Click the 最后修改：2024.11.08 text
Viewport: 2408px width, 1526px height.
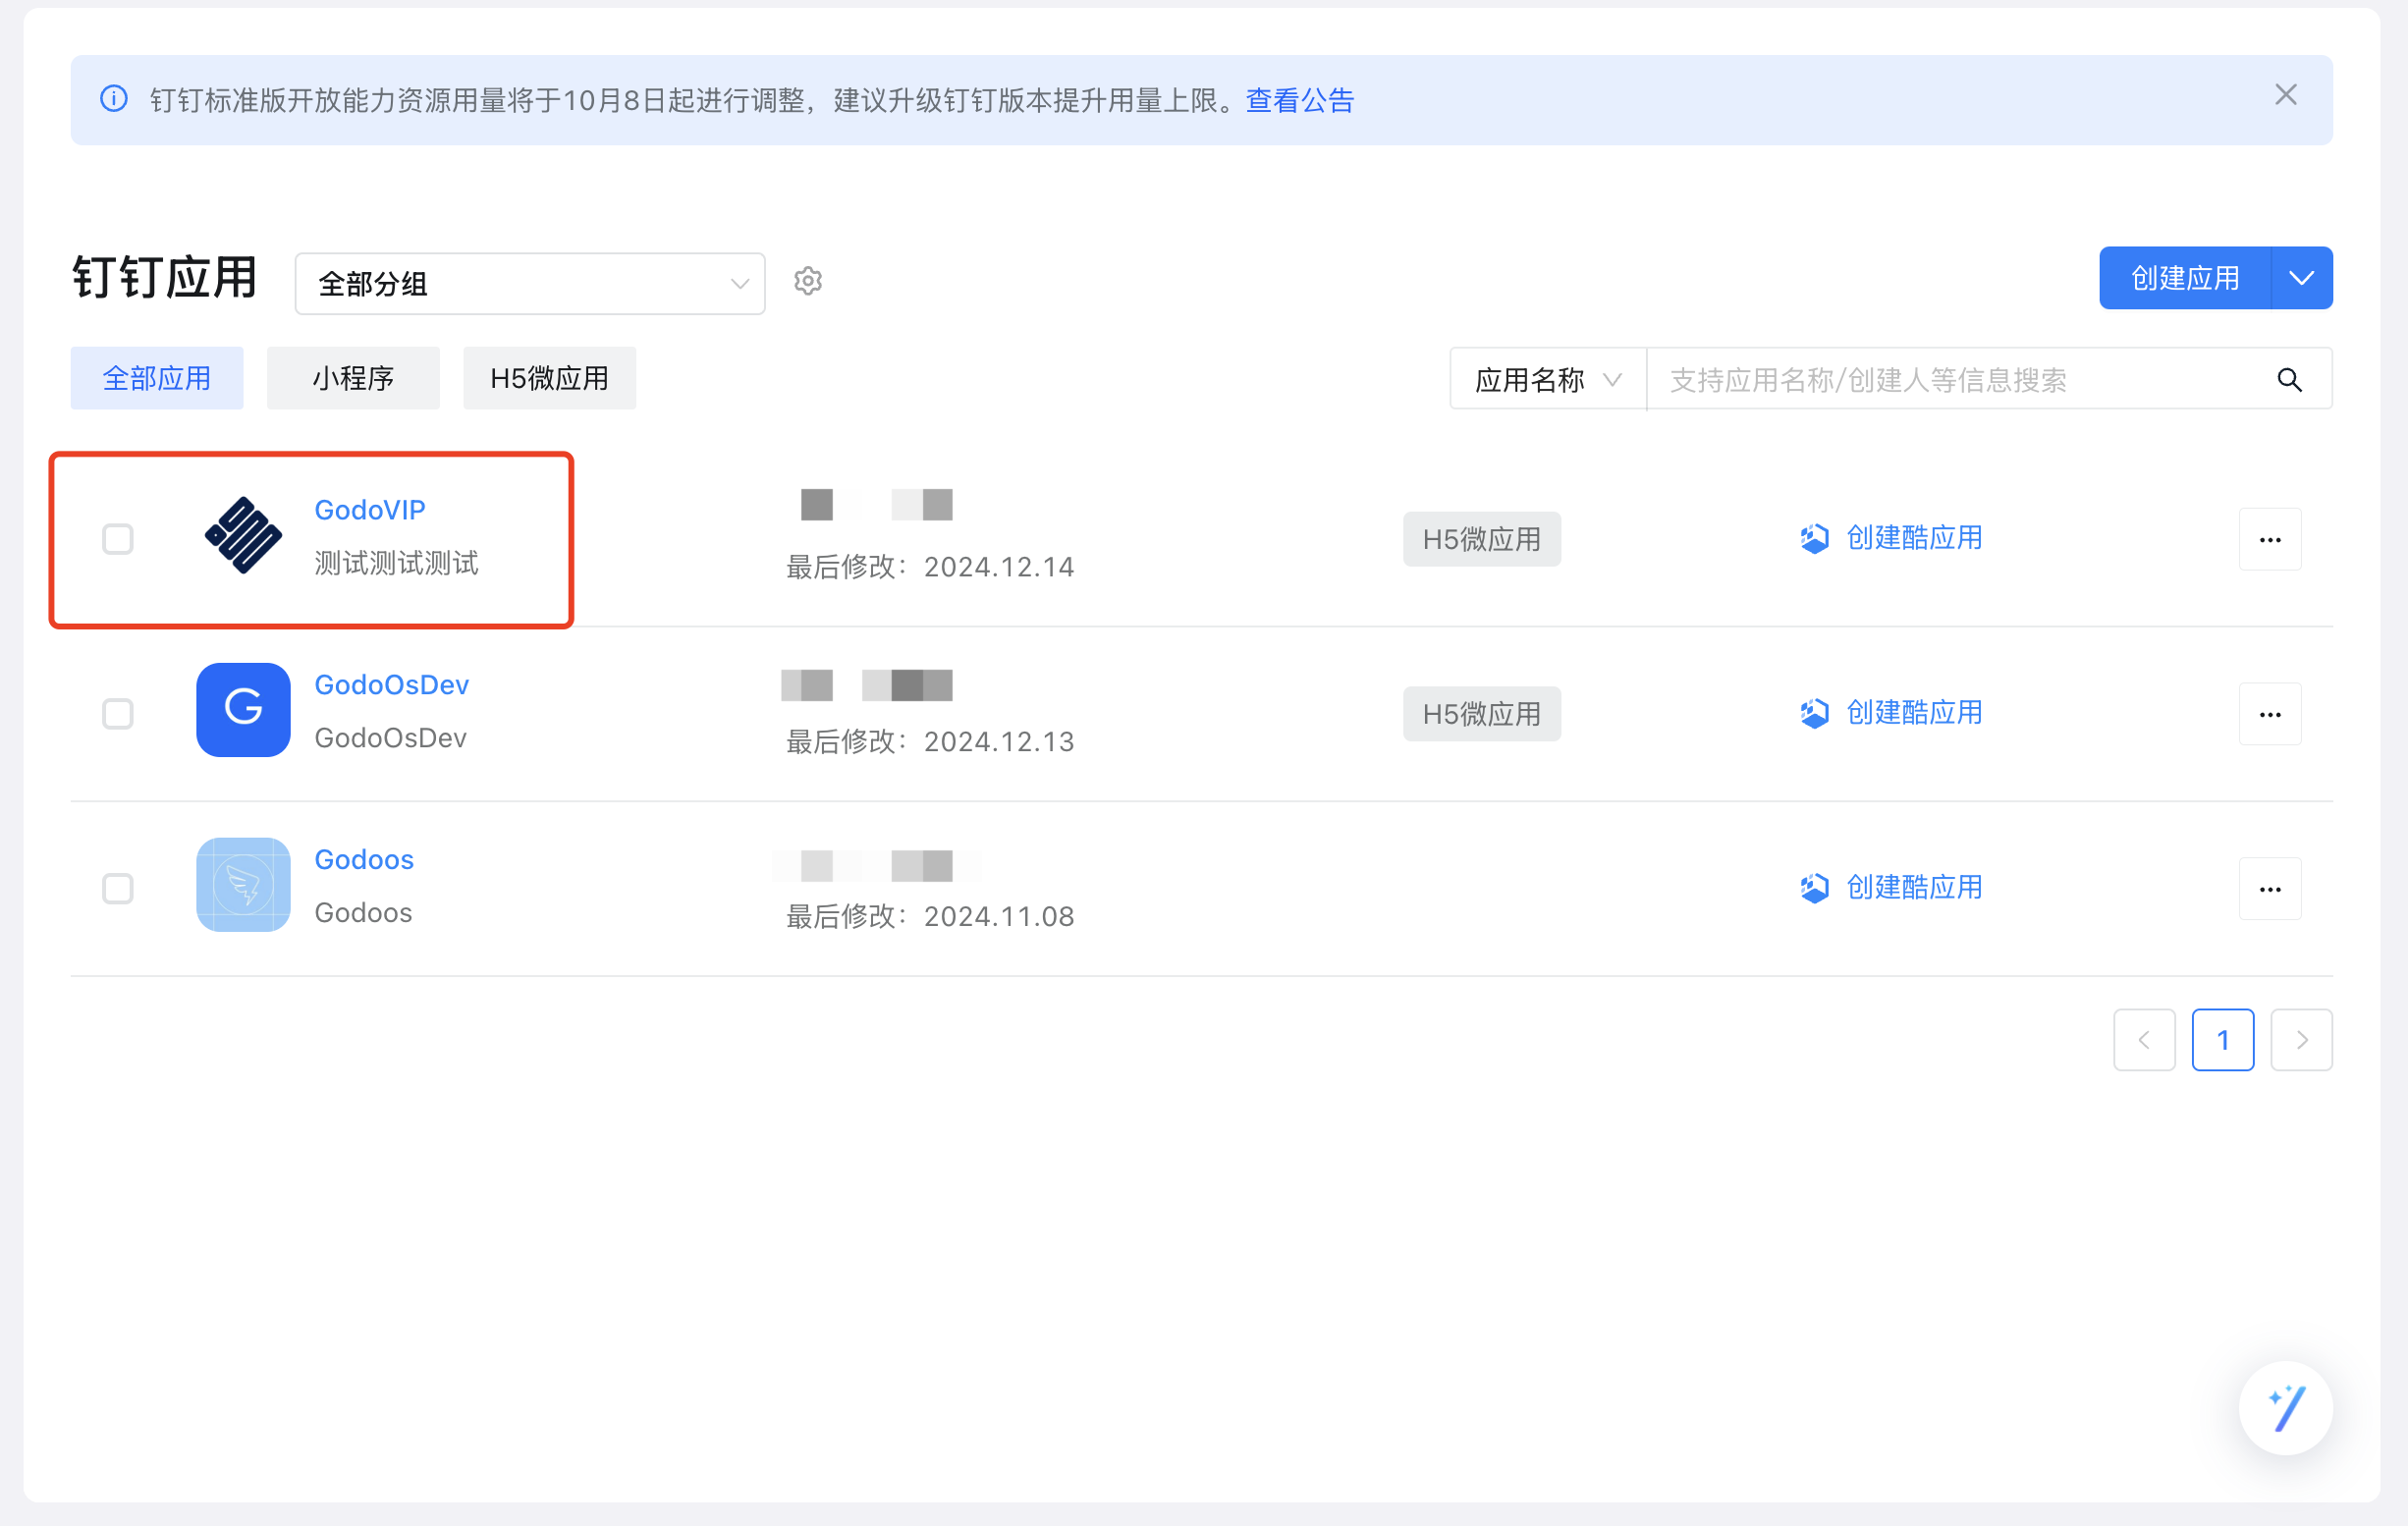tap(930, 917)
